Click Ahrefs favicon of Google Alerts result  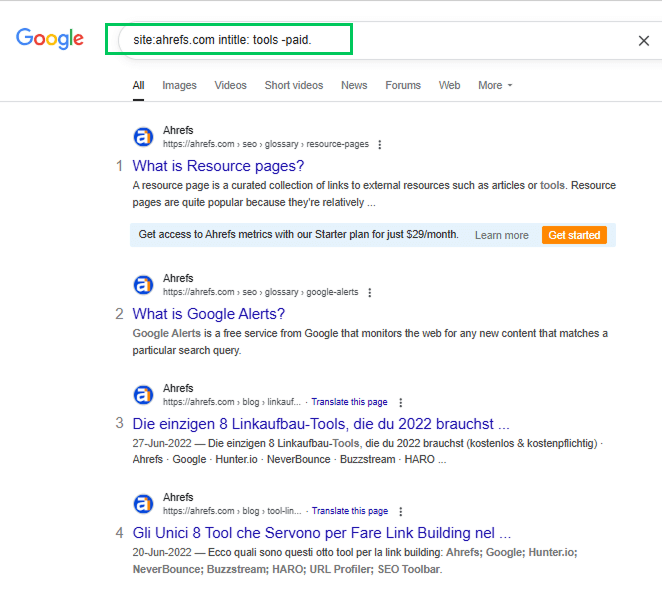143,285
